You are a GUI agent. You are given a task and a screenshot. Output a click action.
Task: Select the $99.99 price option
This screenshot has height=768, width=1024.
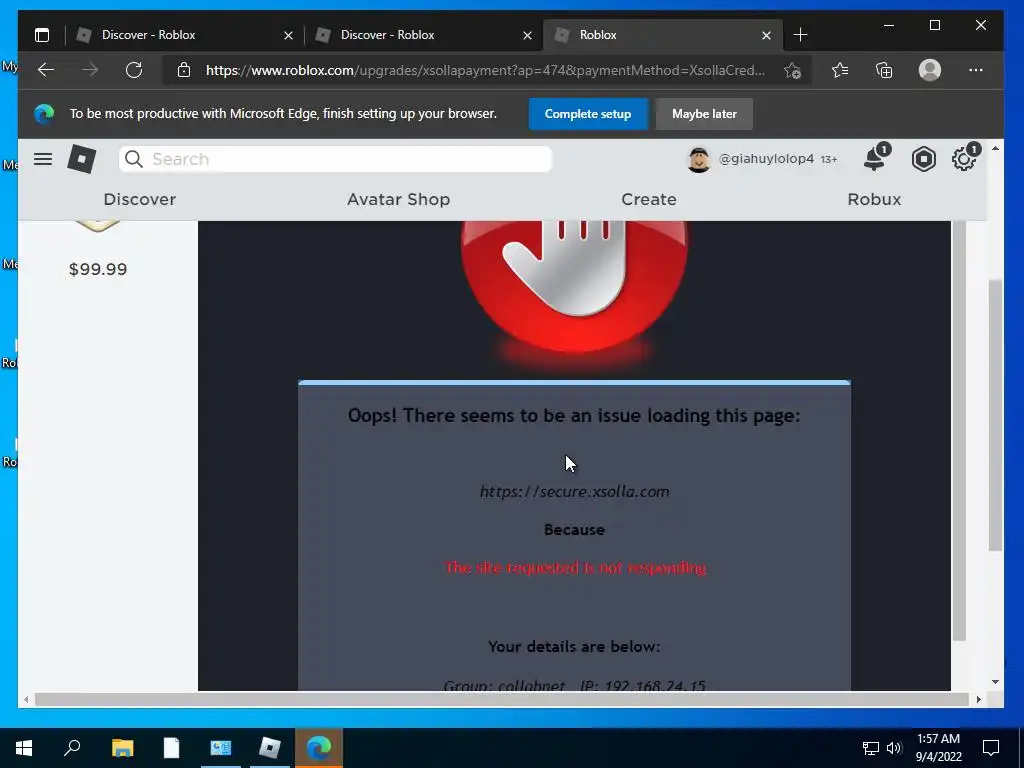coord(98,269)
